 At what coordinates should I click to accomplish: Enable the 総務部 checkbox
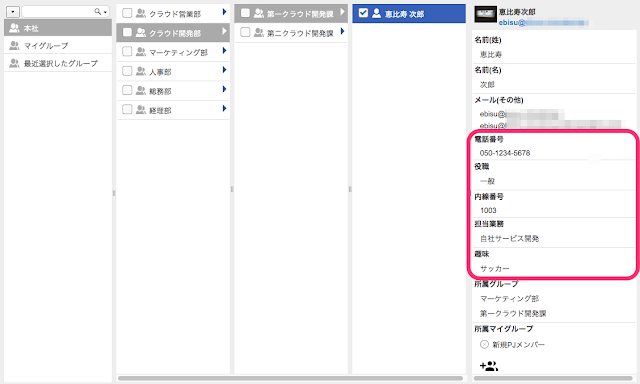pos(127,90)
